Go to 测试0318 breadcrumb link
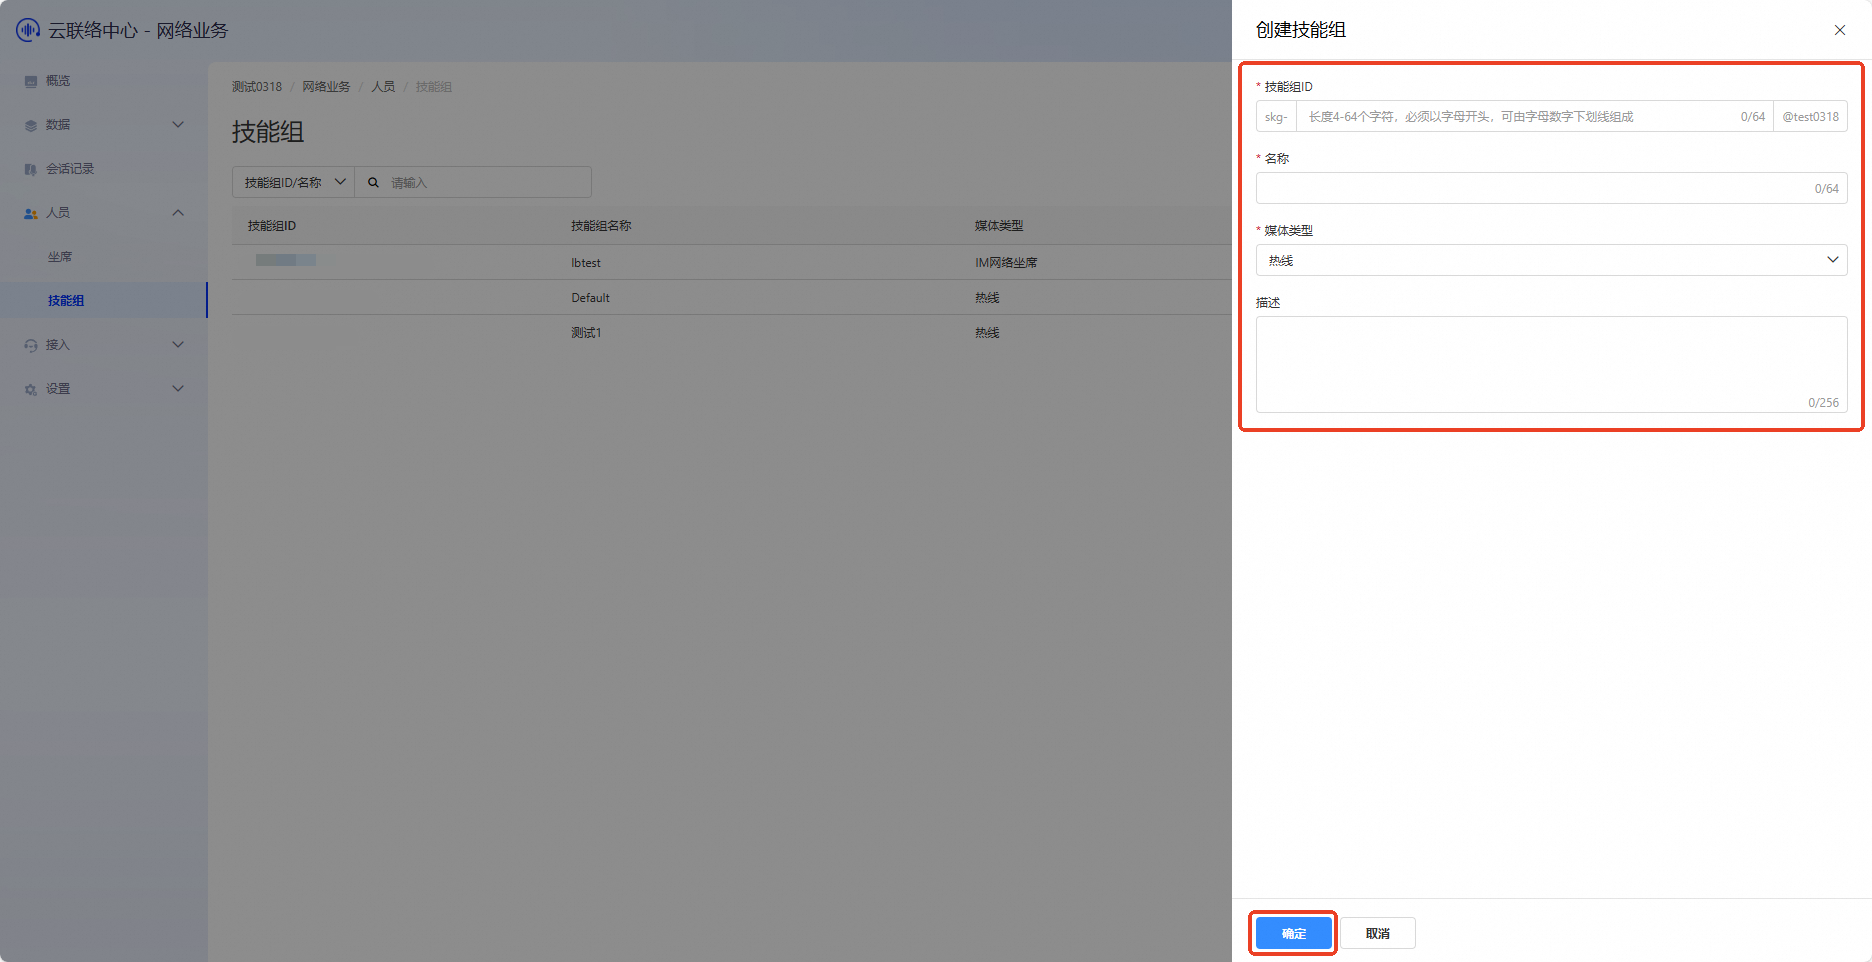Image resolution: width=1872 pixels, height=962 pixels. (x=257, y=87)
